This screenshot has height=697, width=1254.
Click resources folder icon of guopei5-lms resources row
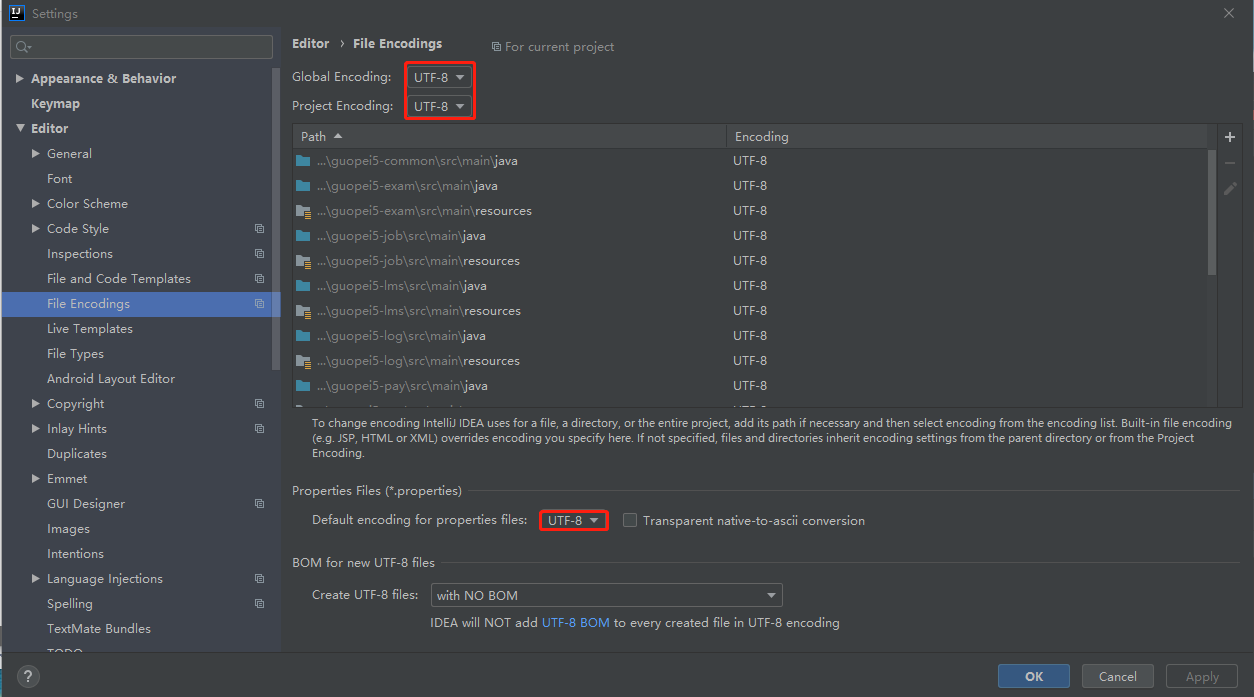click(x=303, y=311)
